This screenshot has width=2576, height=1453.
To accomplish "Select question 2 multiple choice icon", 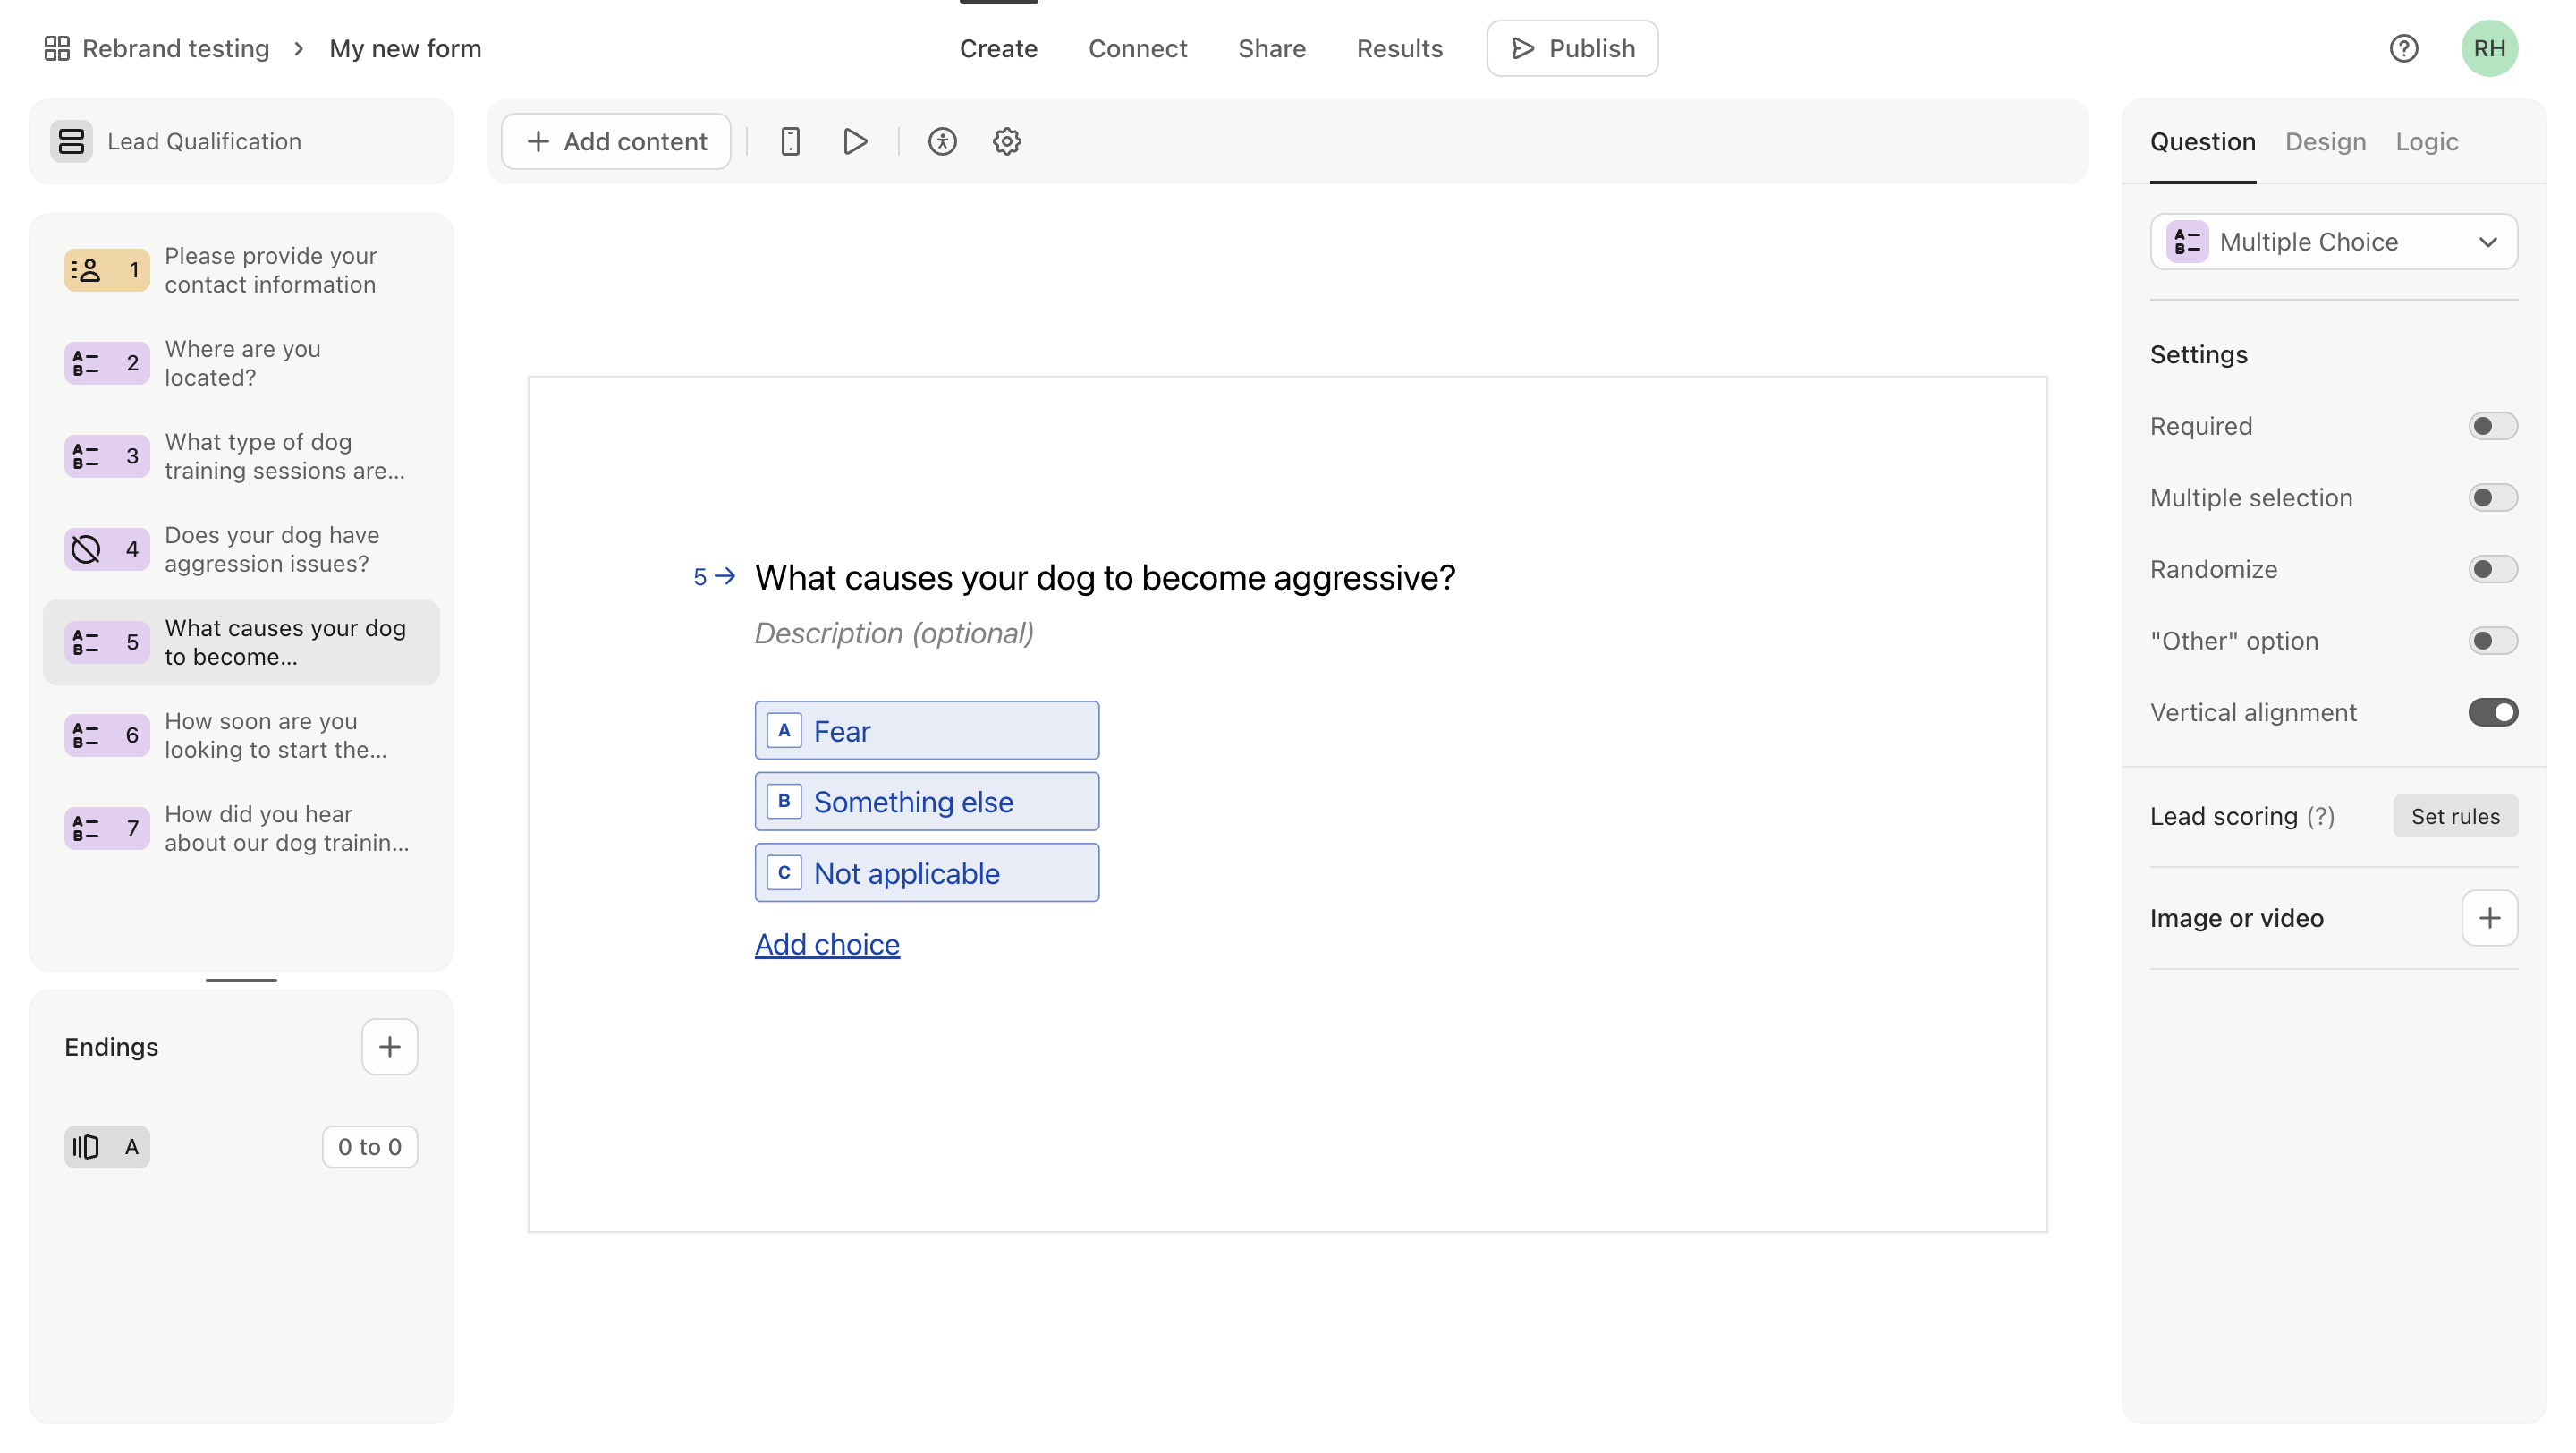I will 107,363.
